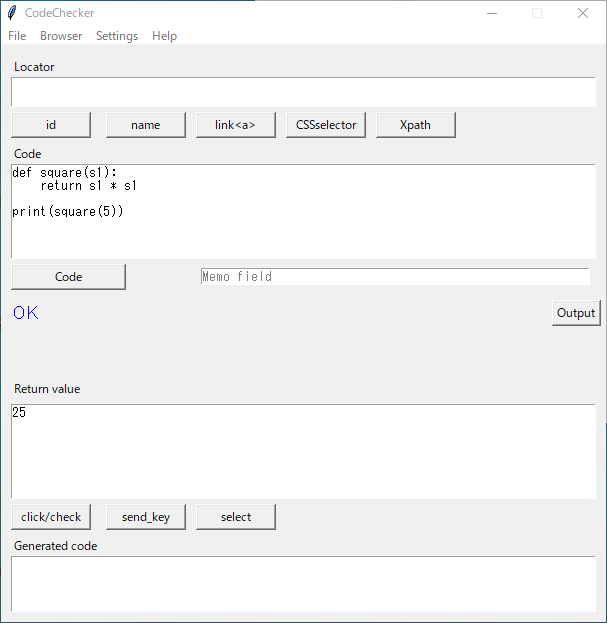Open the Help menu
The height and width of the screenshot is (623, 607).
point(164,36)
